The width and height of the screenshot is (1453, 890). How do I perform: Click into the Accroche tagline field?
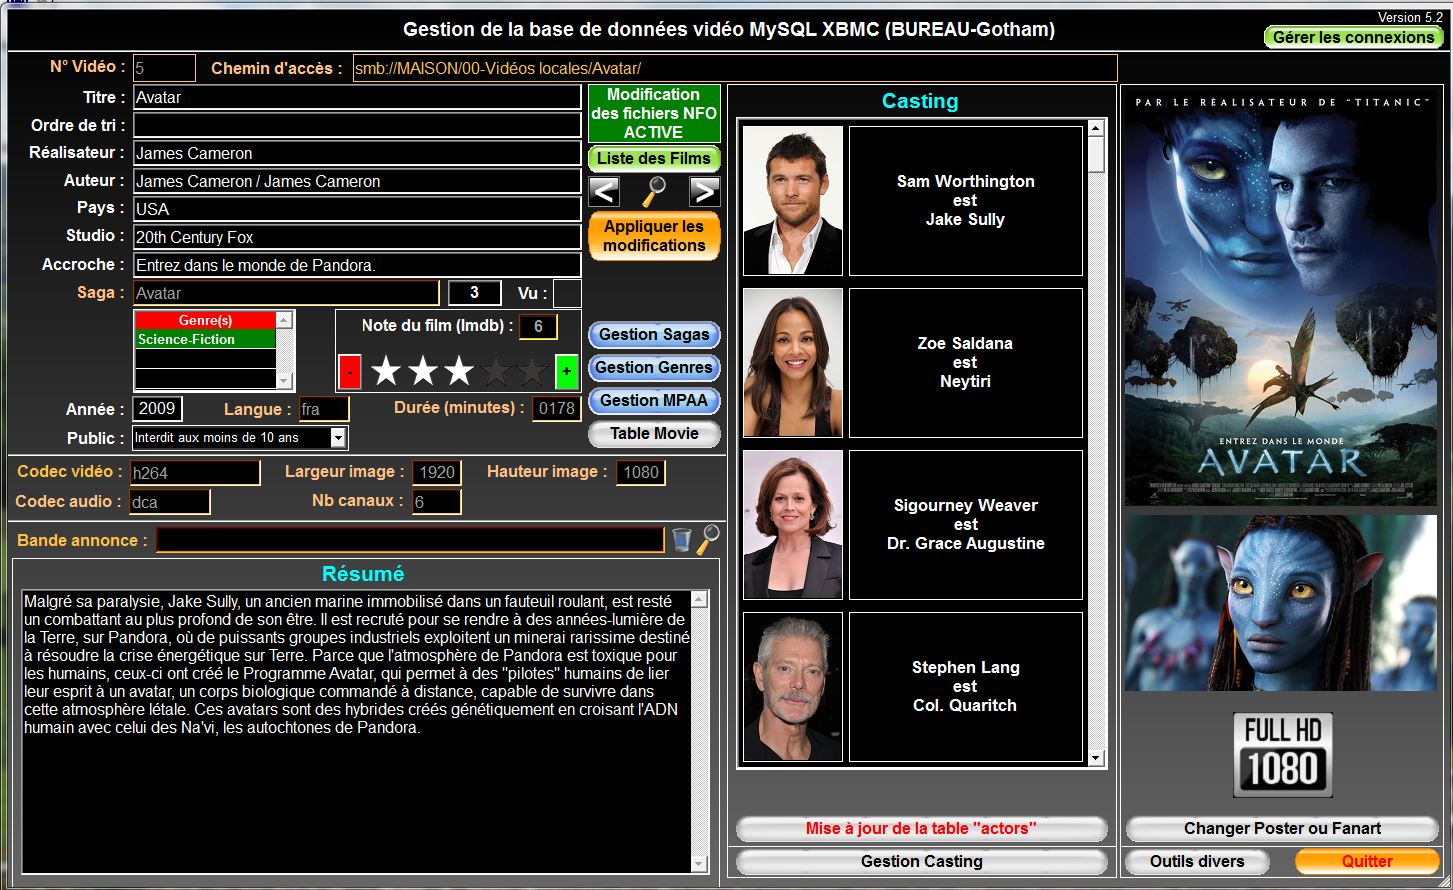(357, 265)
